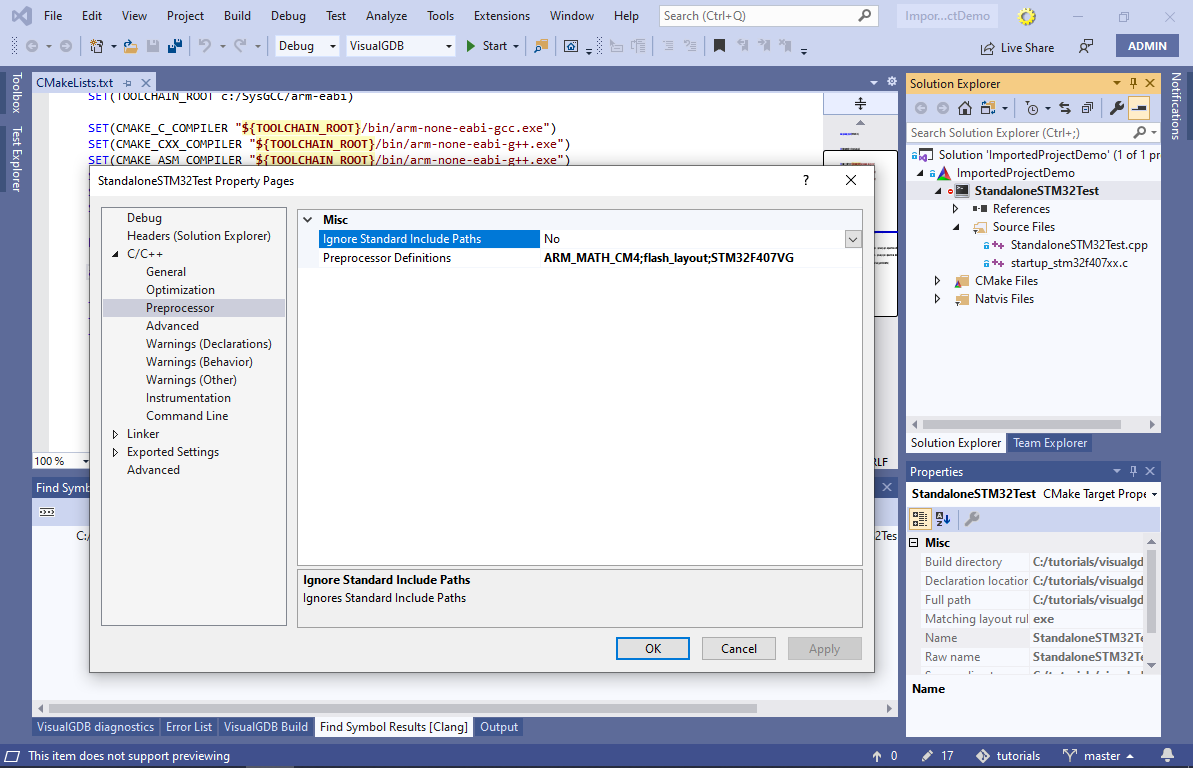Screen dimensions: 1193x768
Task: Click OK in the Property Pages dialog
Action: click(653, 648)
